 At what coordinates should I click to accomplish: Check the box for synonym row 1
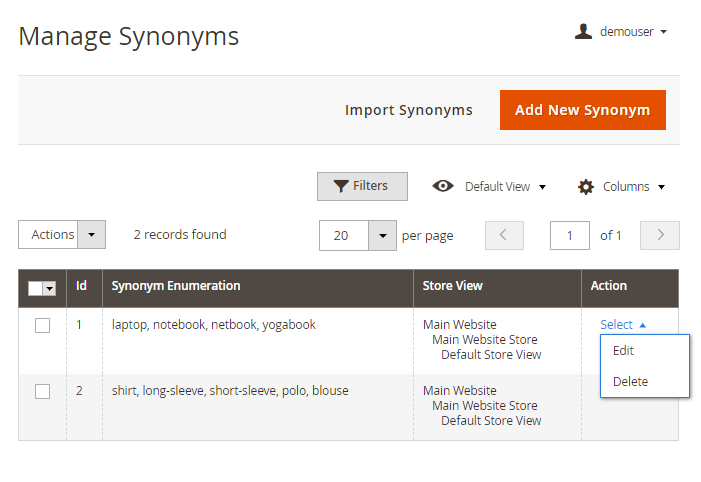(x=42, y=325)
